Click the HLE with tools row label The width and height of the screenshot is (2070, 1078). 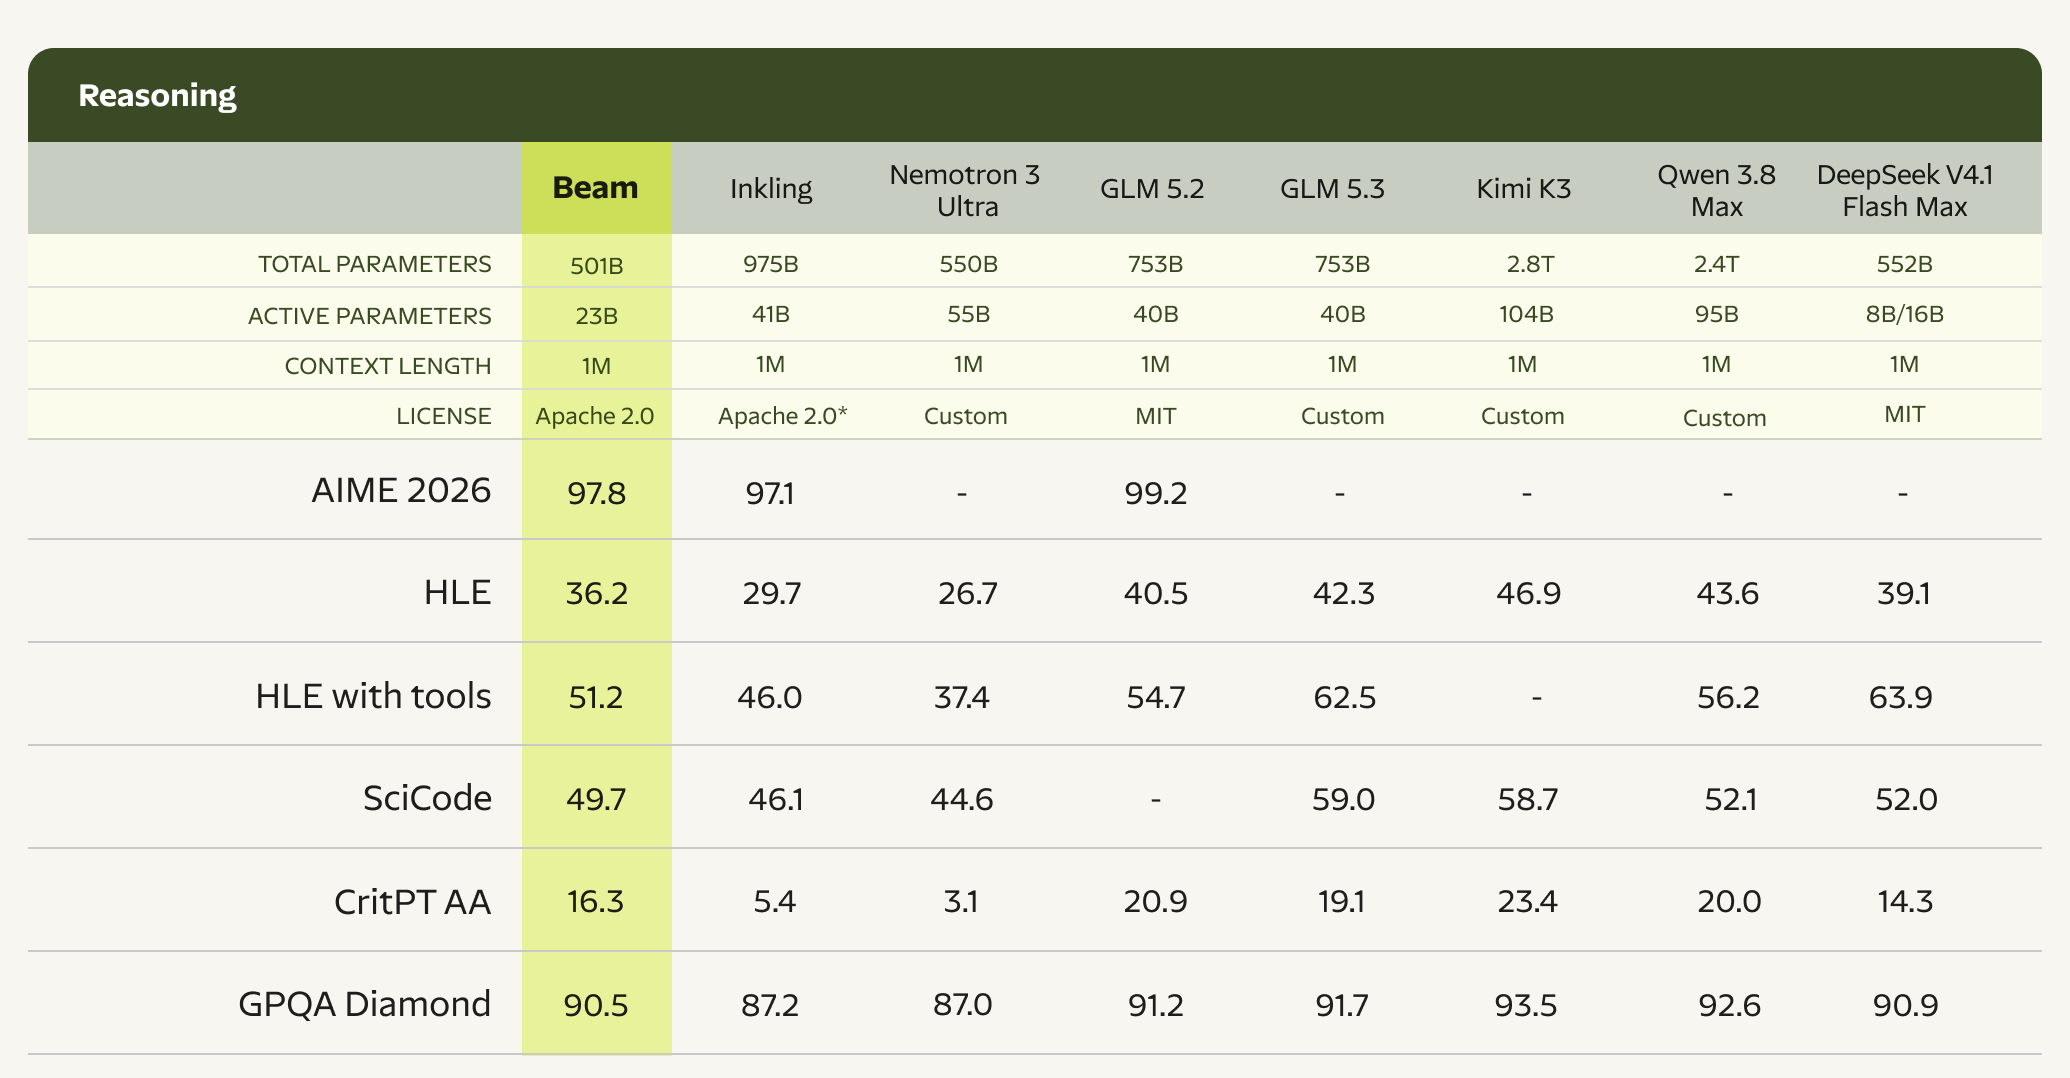pos(373,695)
